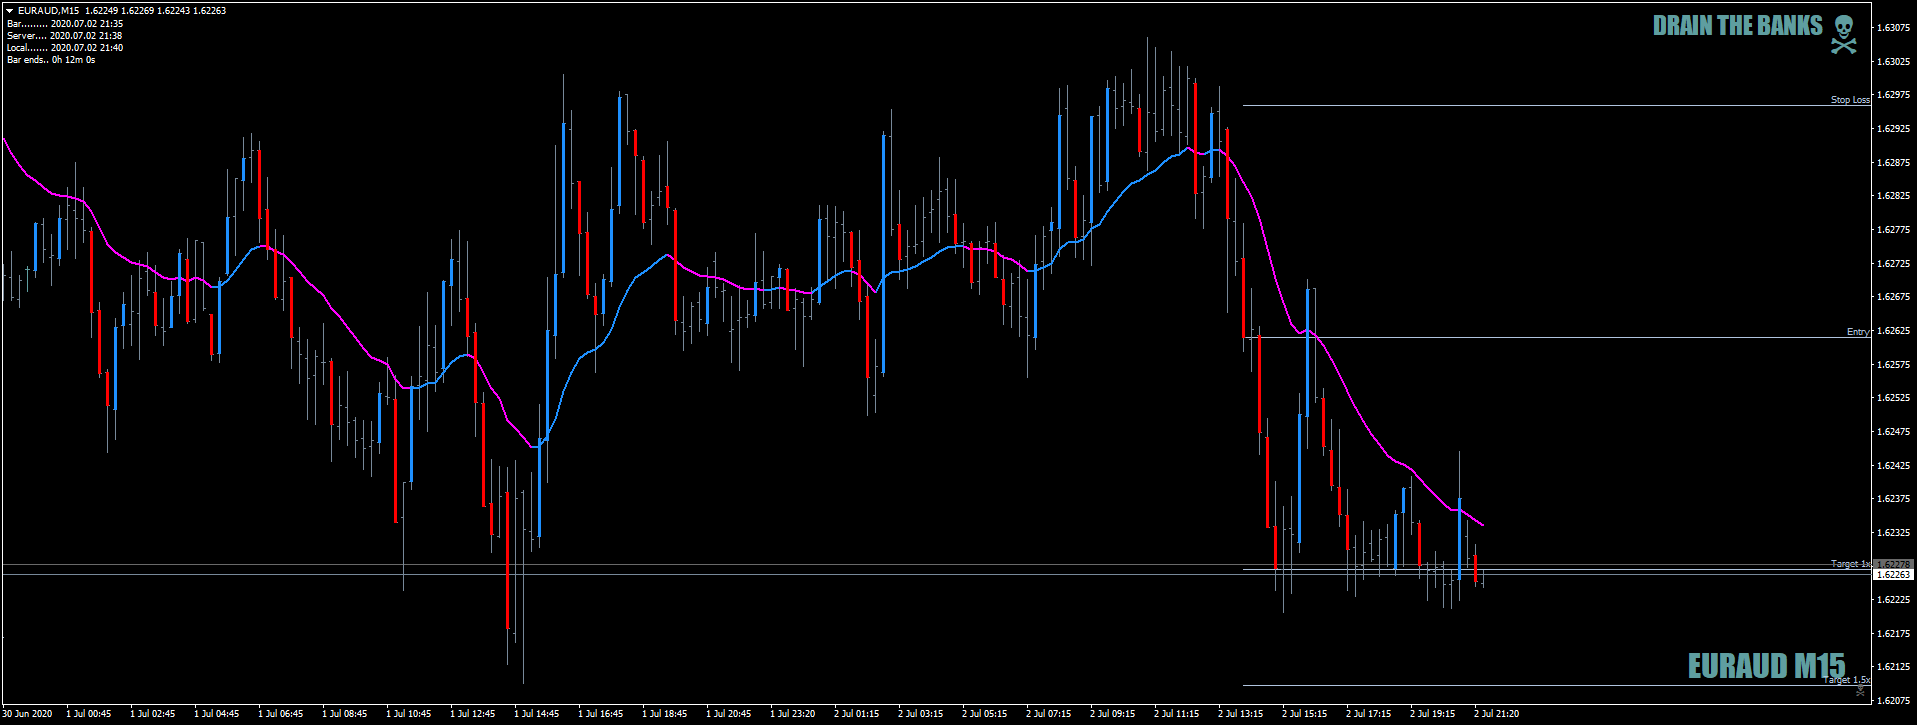Image resolution: width=1917 pixels, height=725 pixels.
Task: Click 1.62125 on the price scale
Action: [x=1894, y=667]
